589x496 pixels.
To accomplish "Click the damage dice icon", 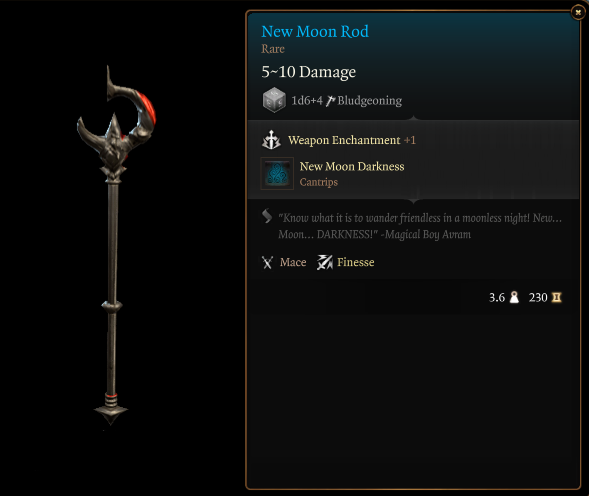I will 274,100.
